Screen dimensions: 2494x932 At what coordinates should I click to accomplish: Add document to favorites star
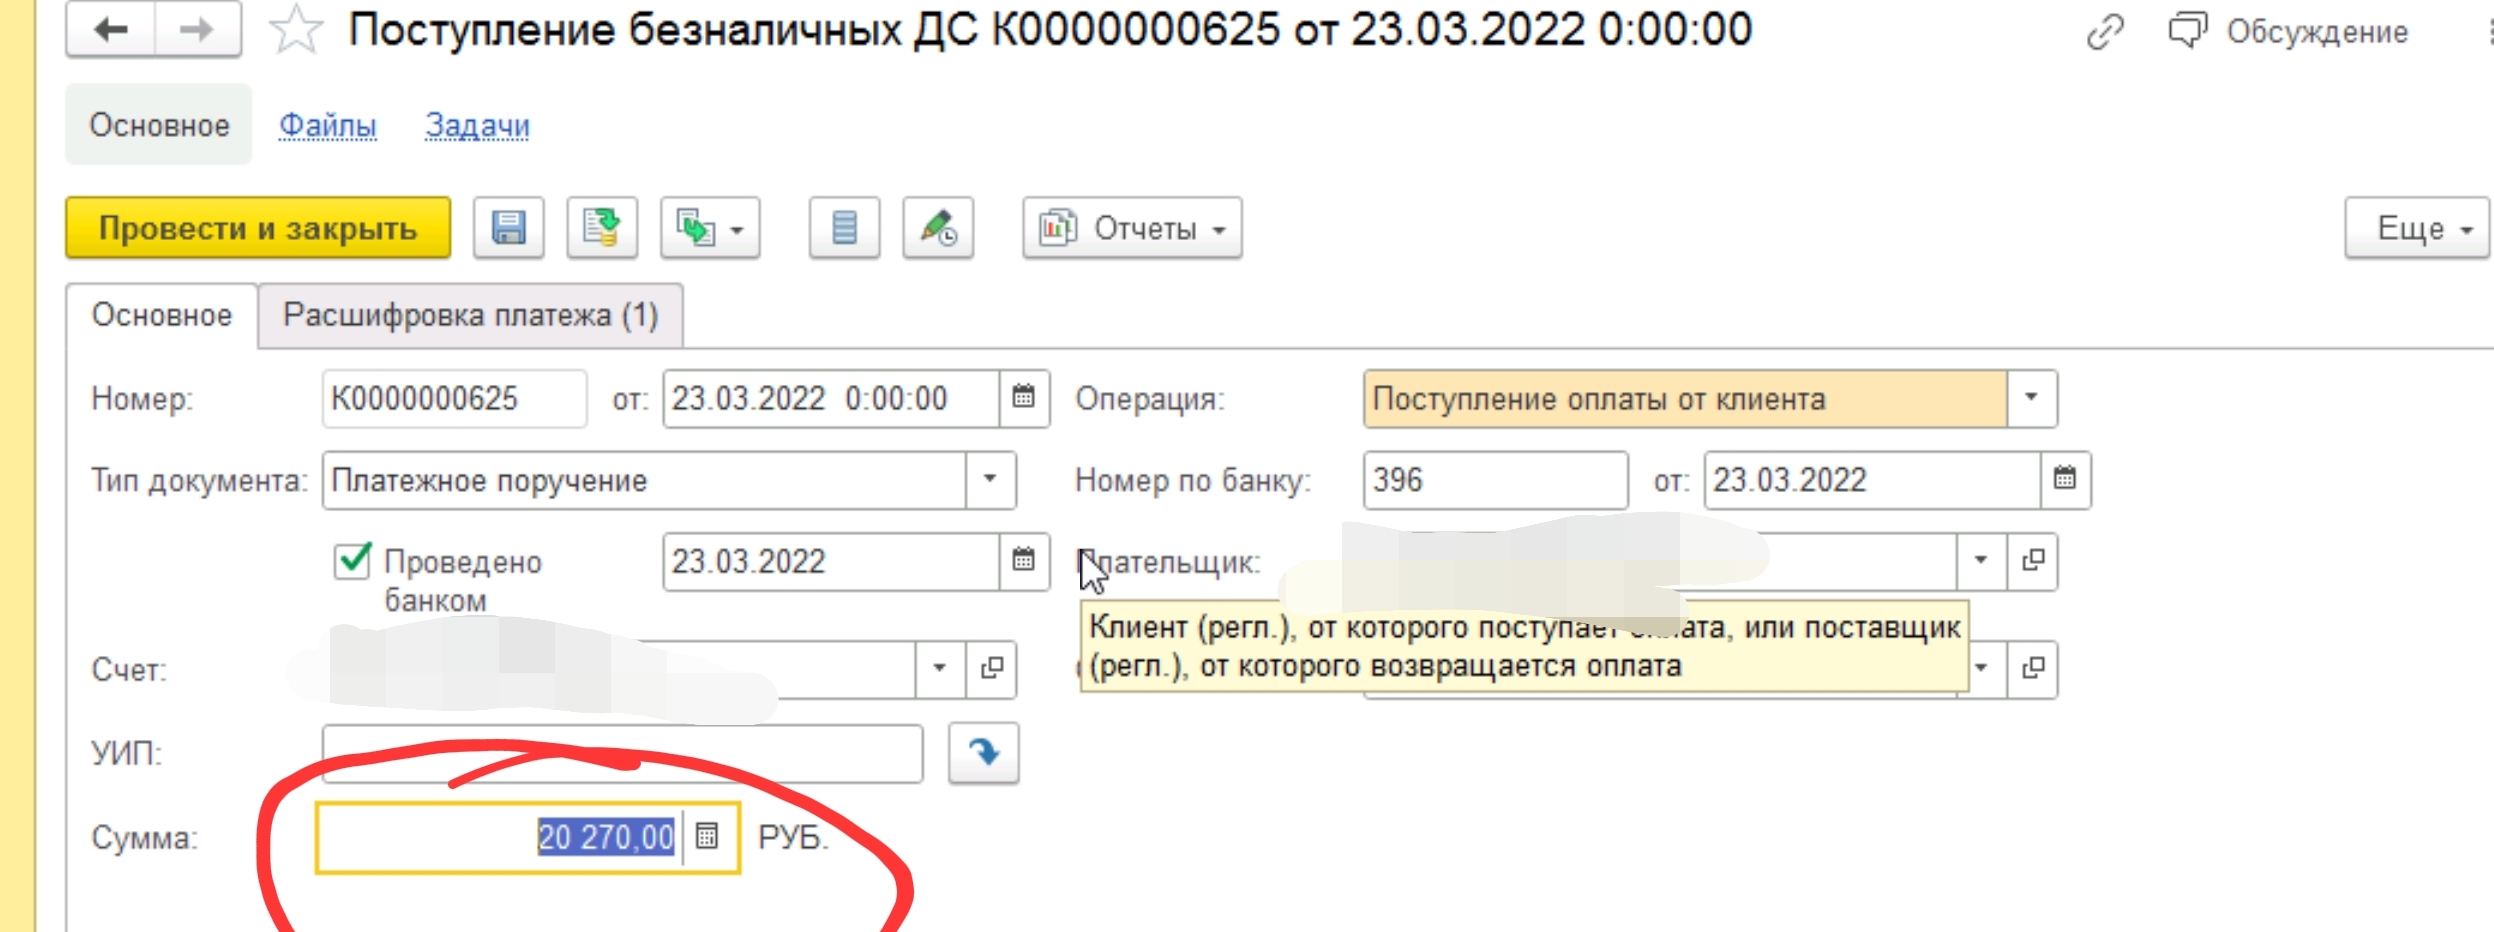click(x=296, y=31)
